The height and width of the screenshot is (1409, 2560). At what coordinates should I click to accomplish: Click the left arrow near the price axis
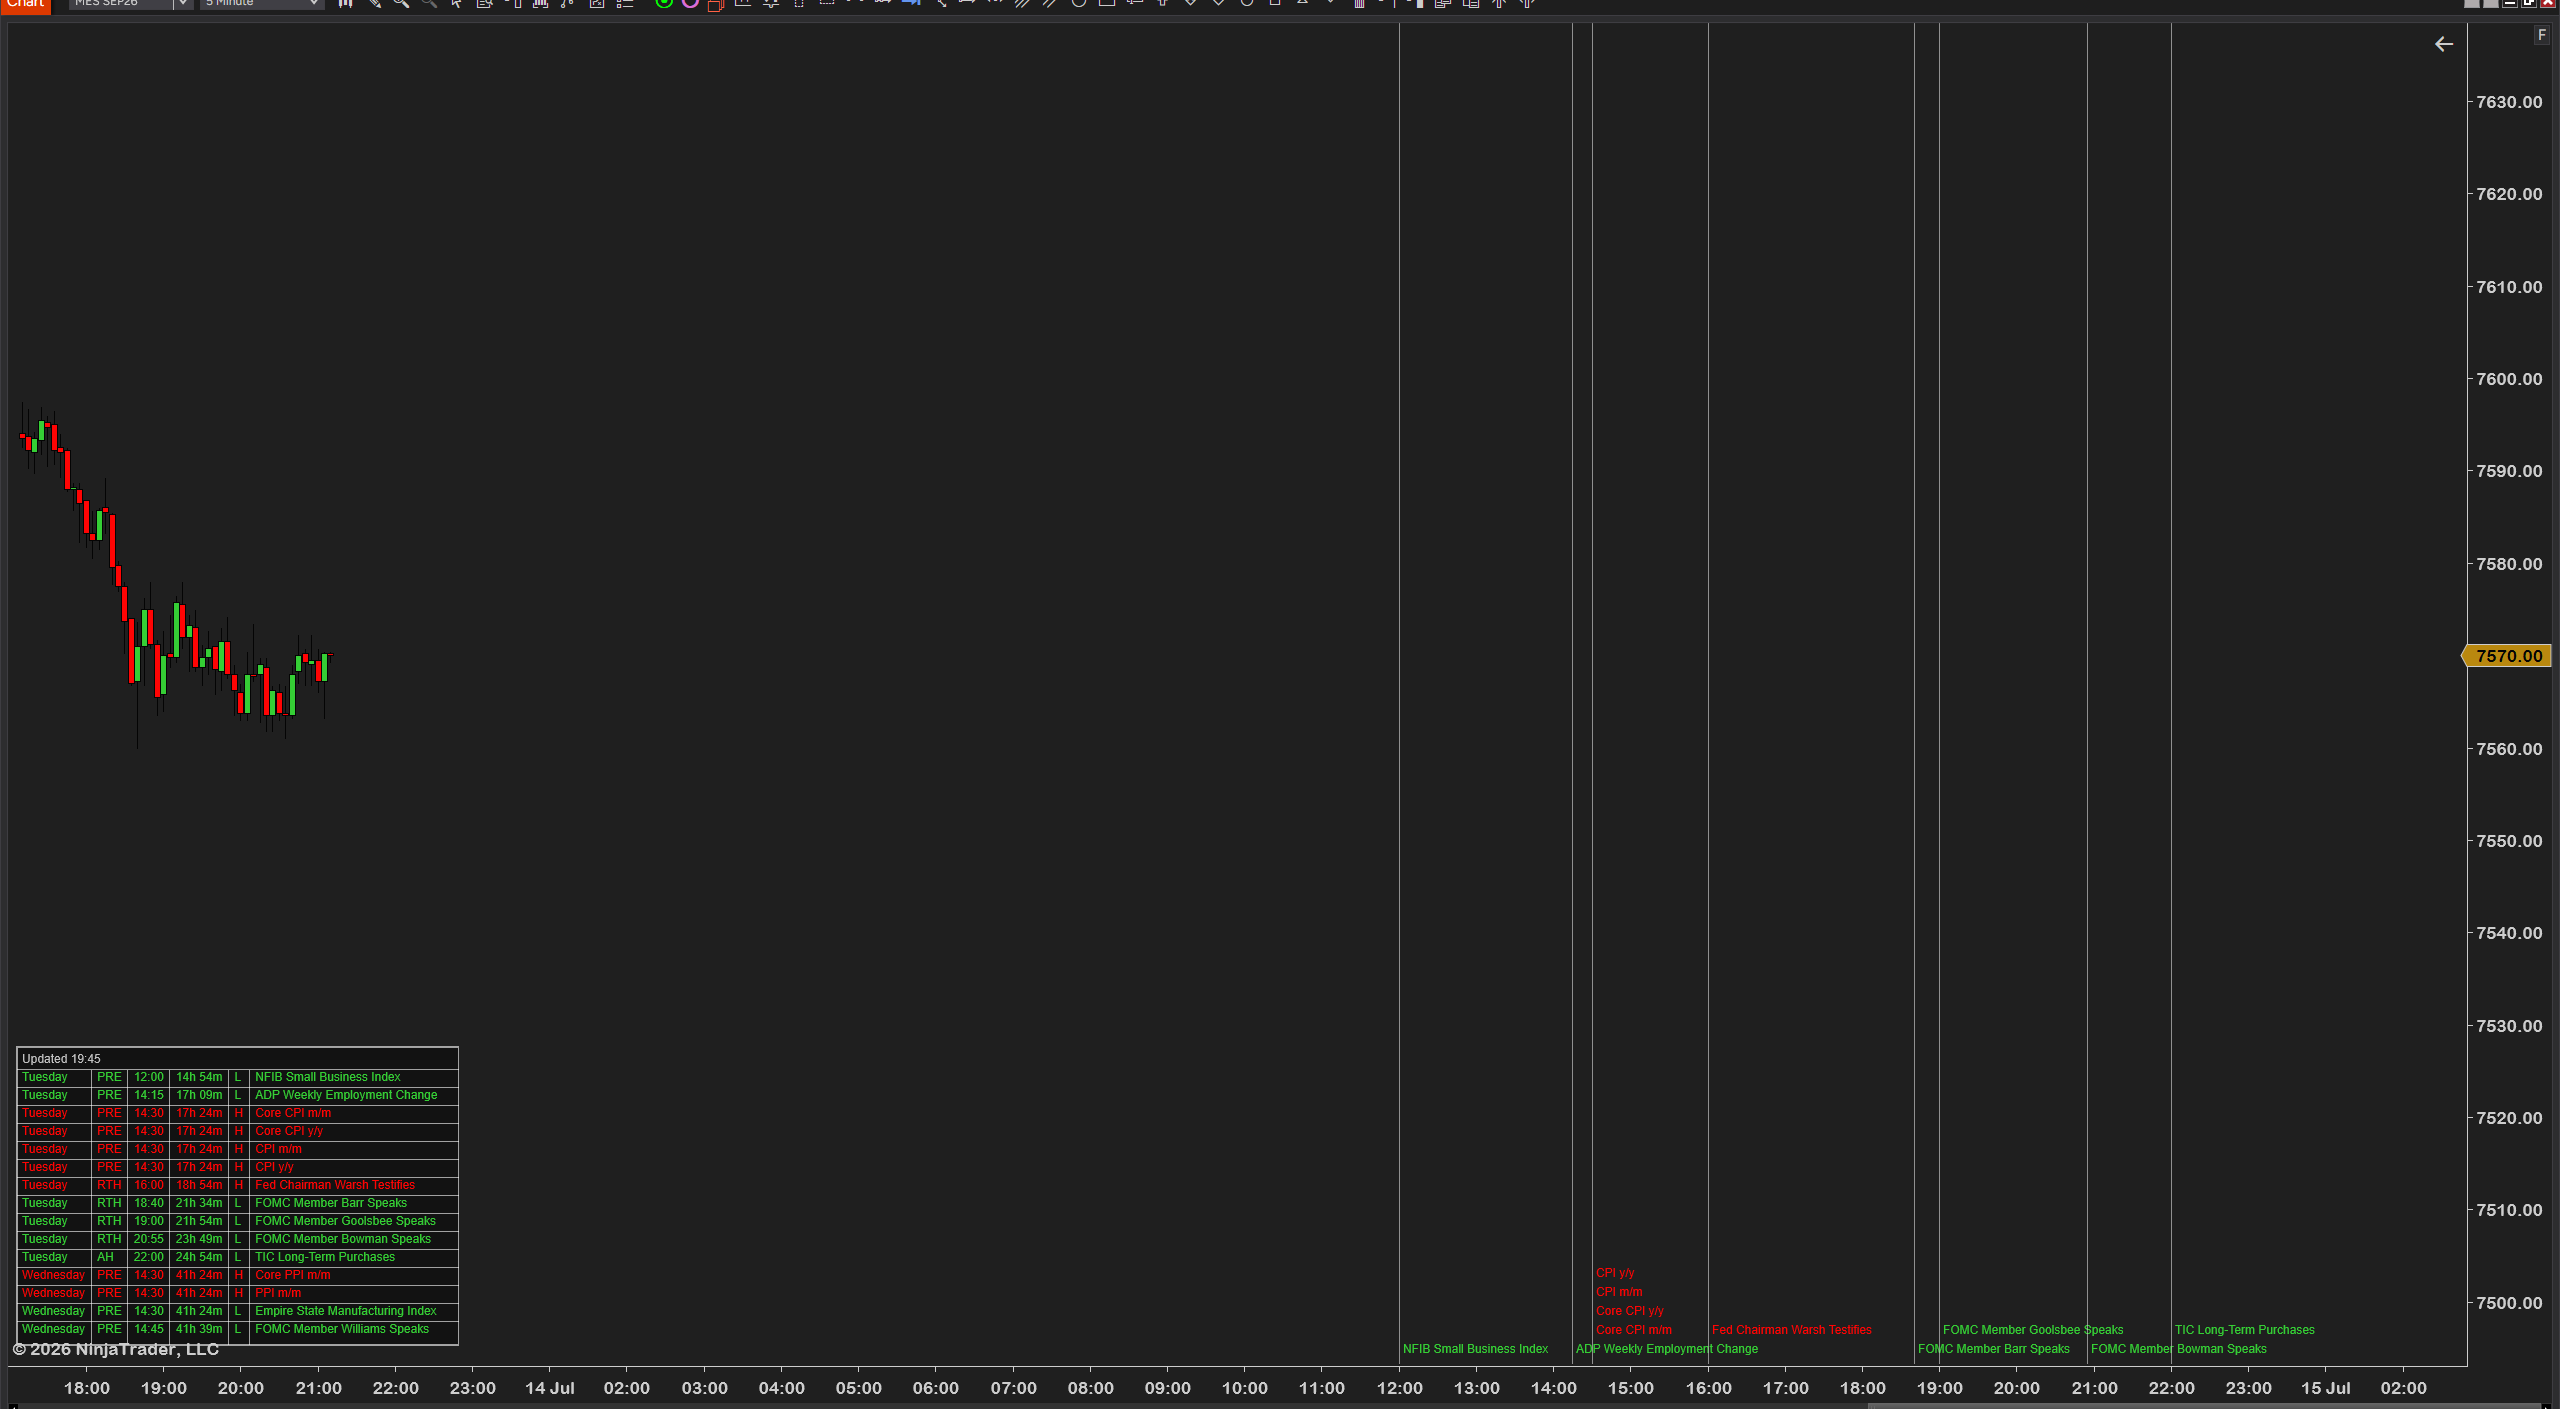coord(2444,44)
